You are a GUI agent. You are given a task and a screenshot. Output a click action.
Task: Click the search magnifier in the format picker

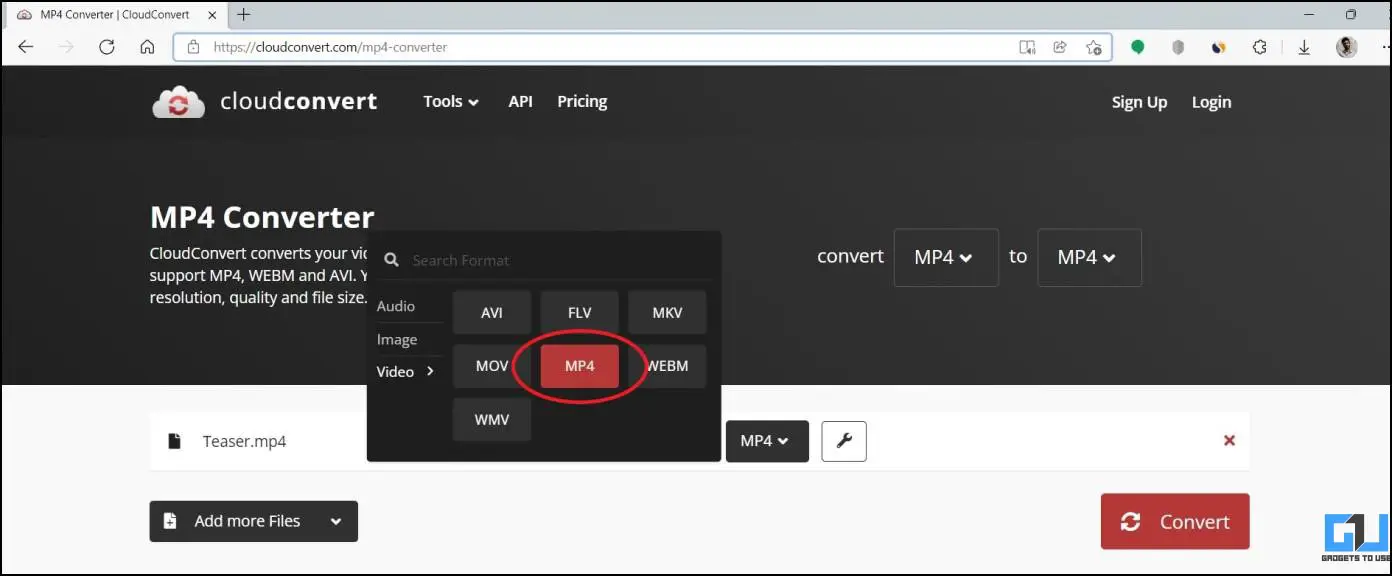coord(391,260)
